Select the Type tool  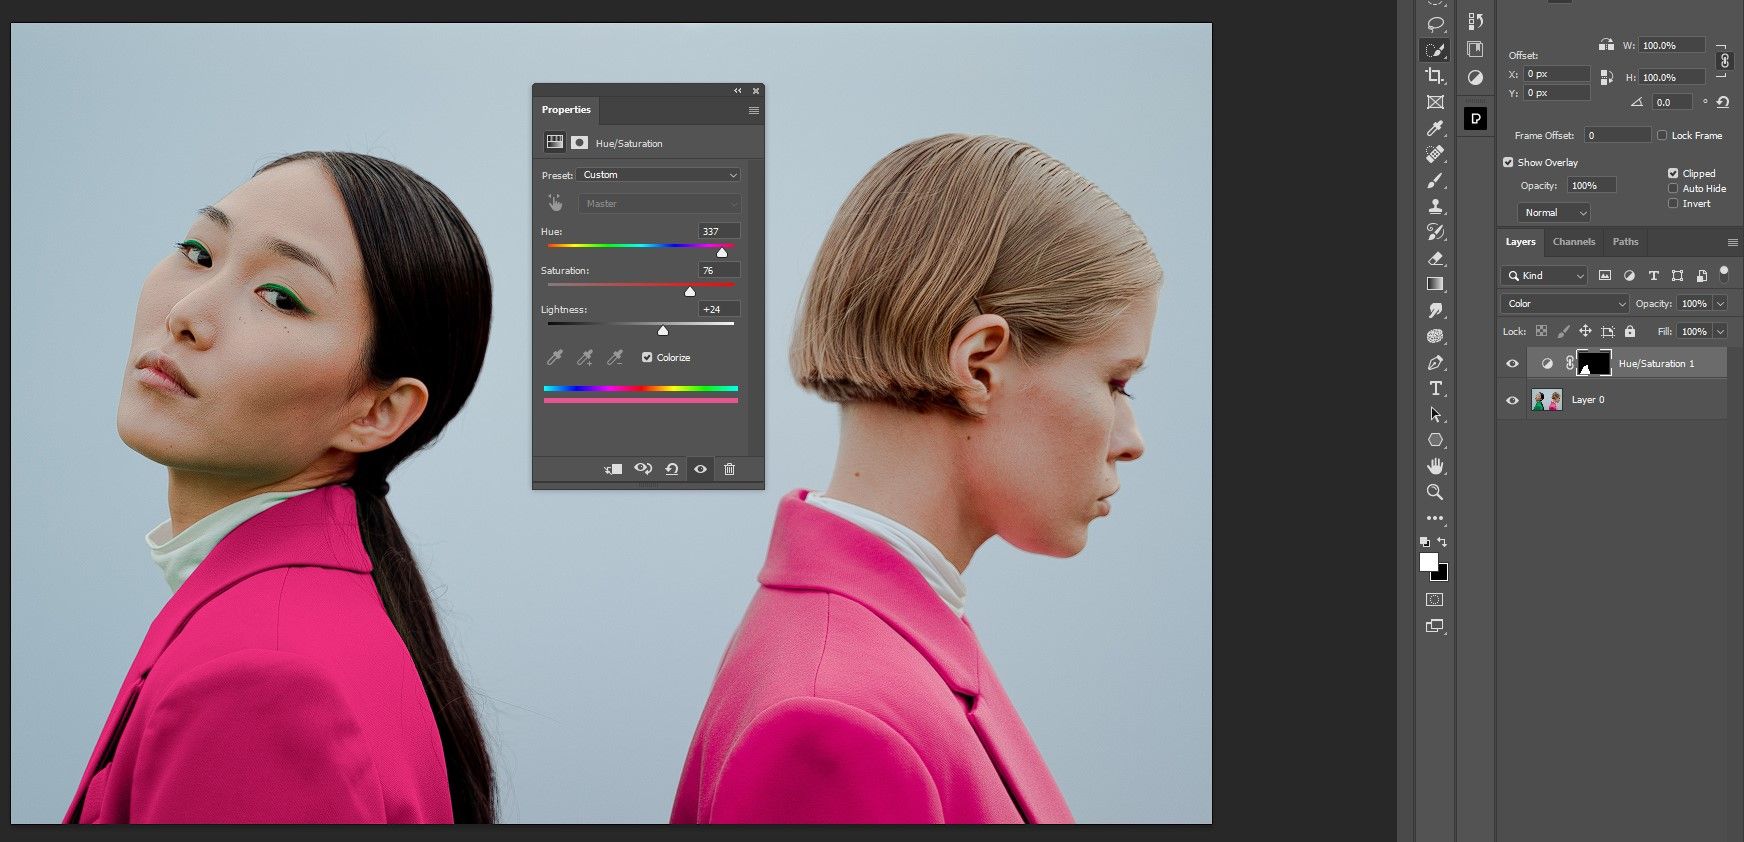(x=1435, y=388)
